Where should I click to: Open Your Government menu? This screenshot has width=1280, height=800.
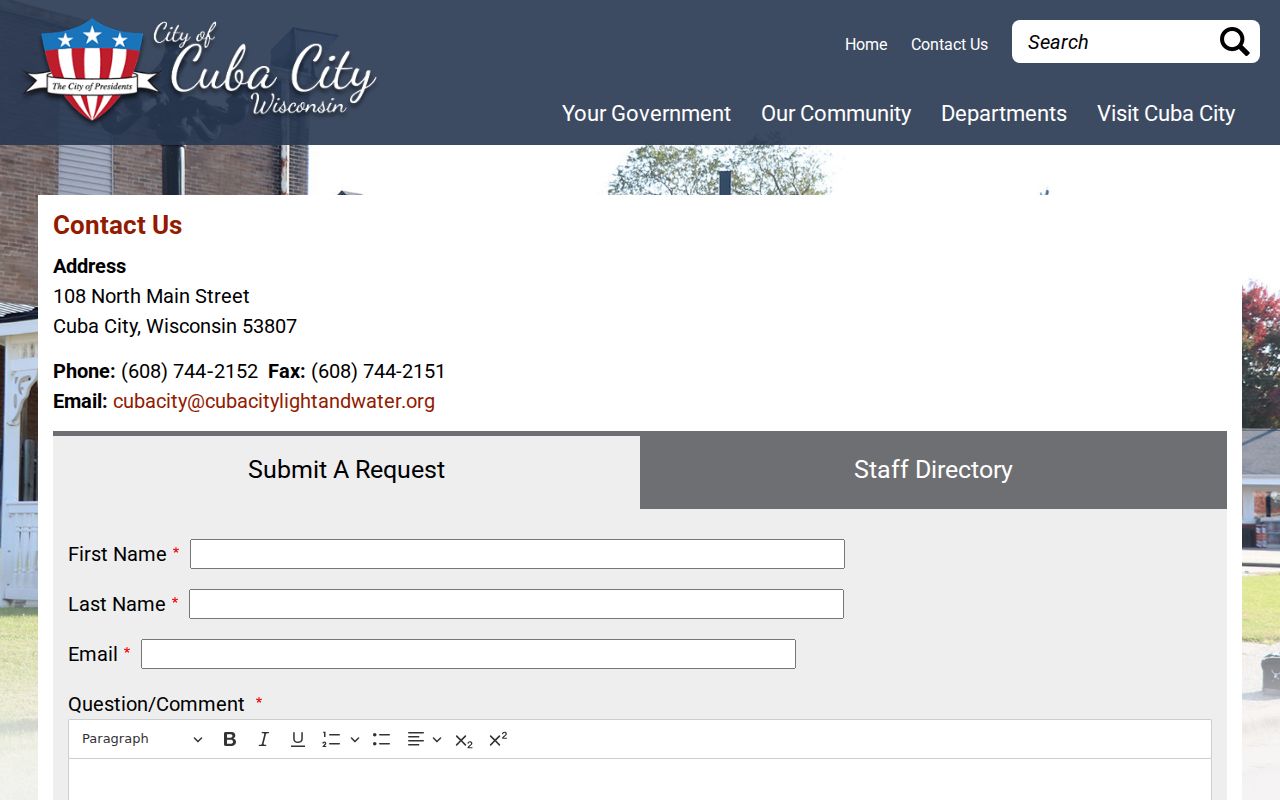point(646,113)
